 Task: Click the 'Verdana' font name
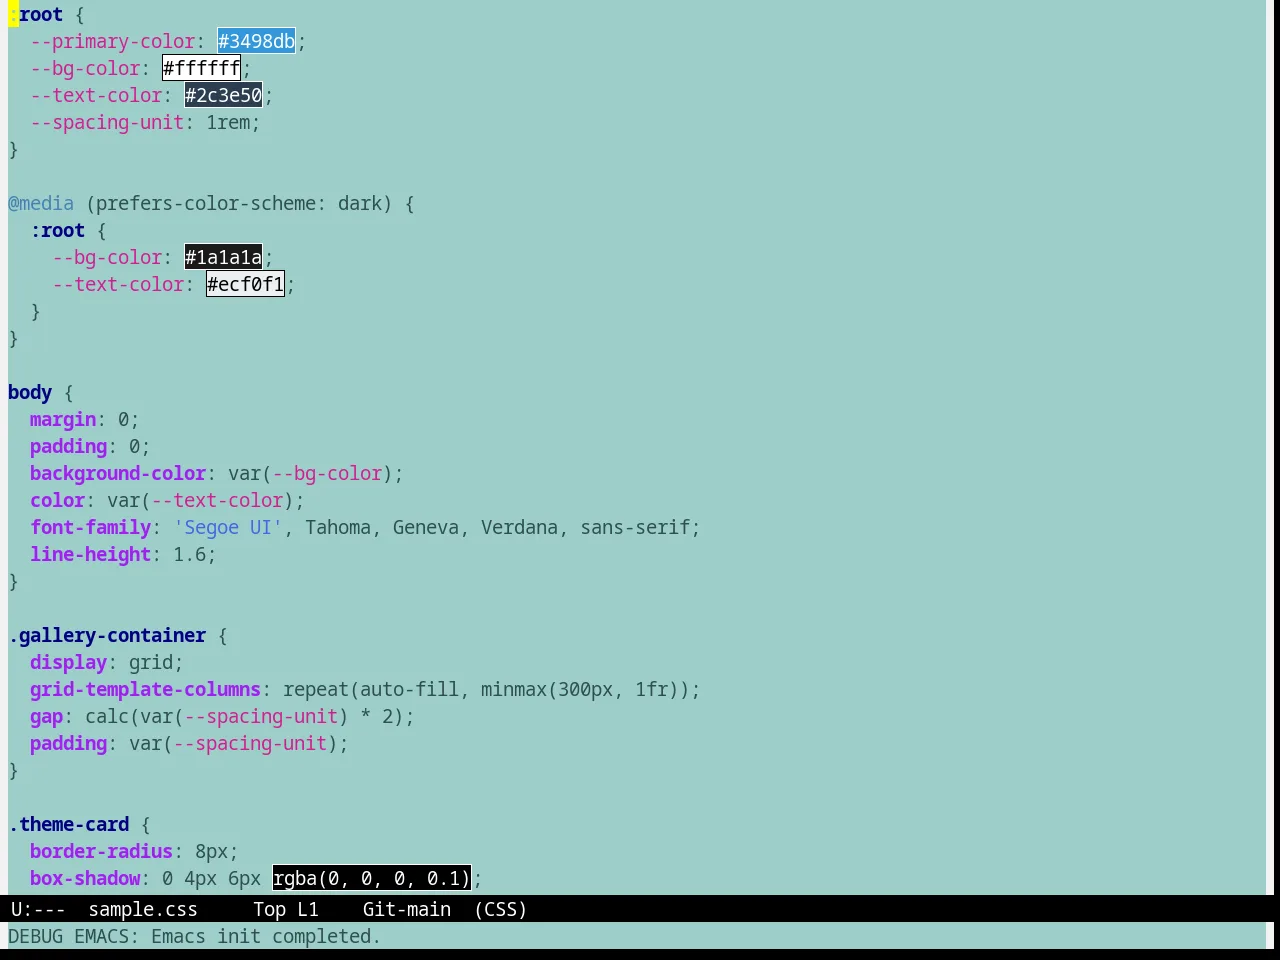tap(519, 527)
